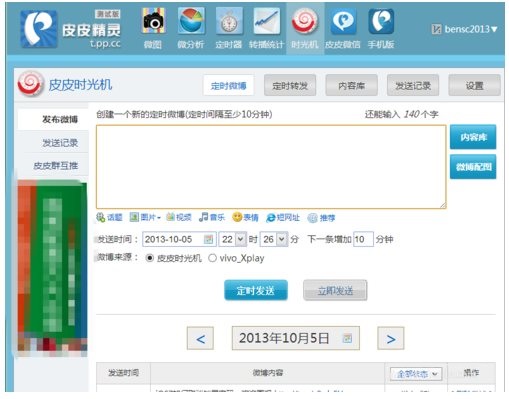Viewport: 509px width, 399px height.
Task: Click the blue 内容库 button
Action: (x=473, y=137)
